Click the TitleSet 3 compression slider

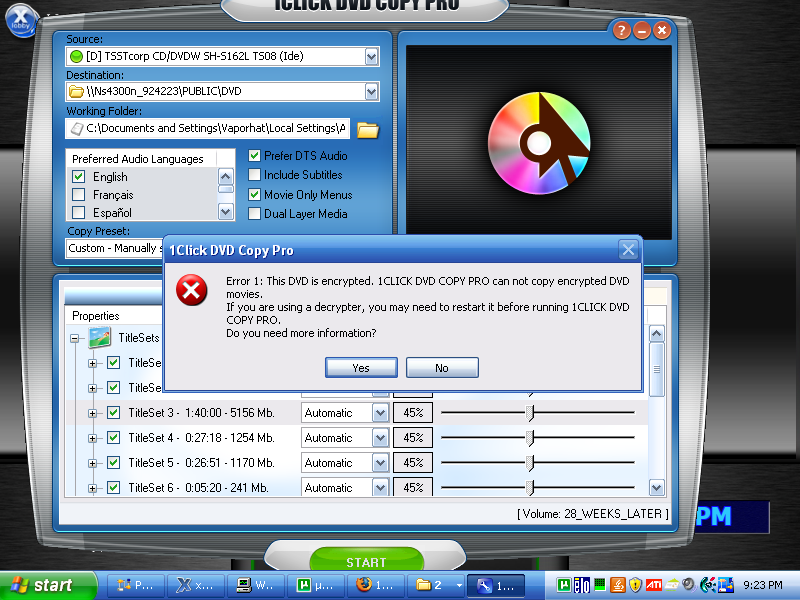(537, 413)
